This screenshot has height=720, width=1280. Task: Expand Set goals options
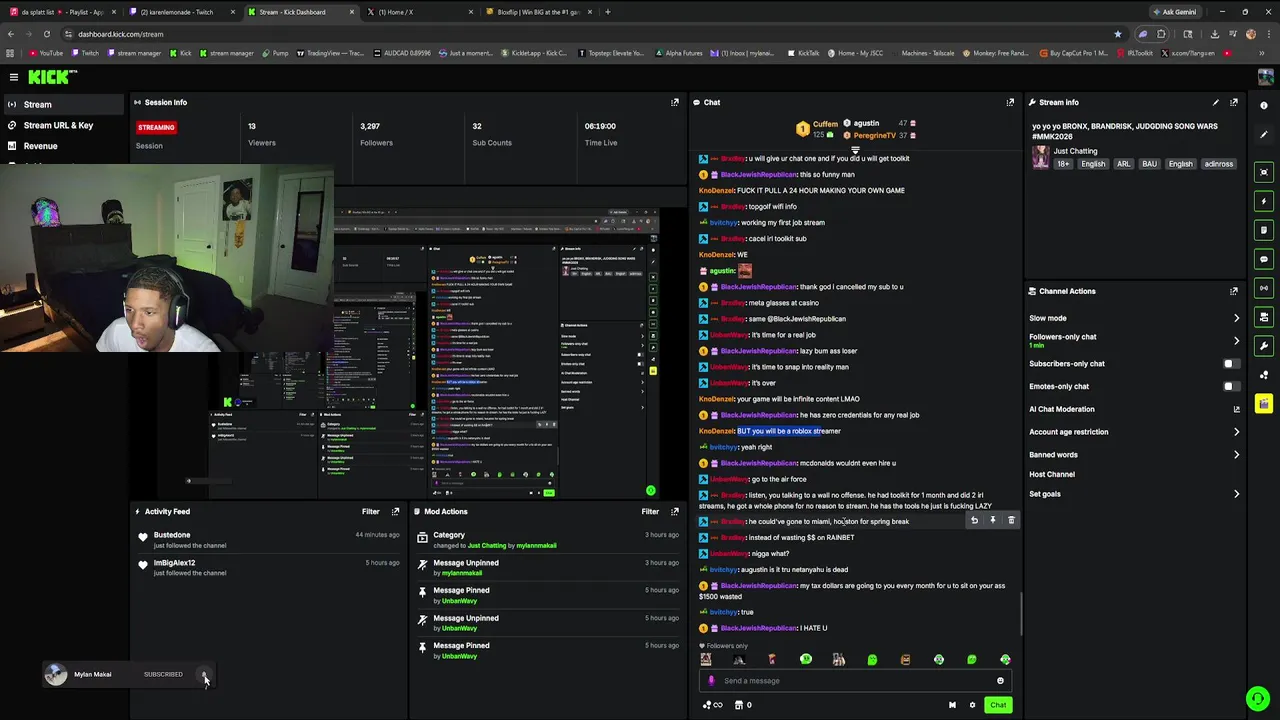[x=1236, y=494]
